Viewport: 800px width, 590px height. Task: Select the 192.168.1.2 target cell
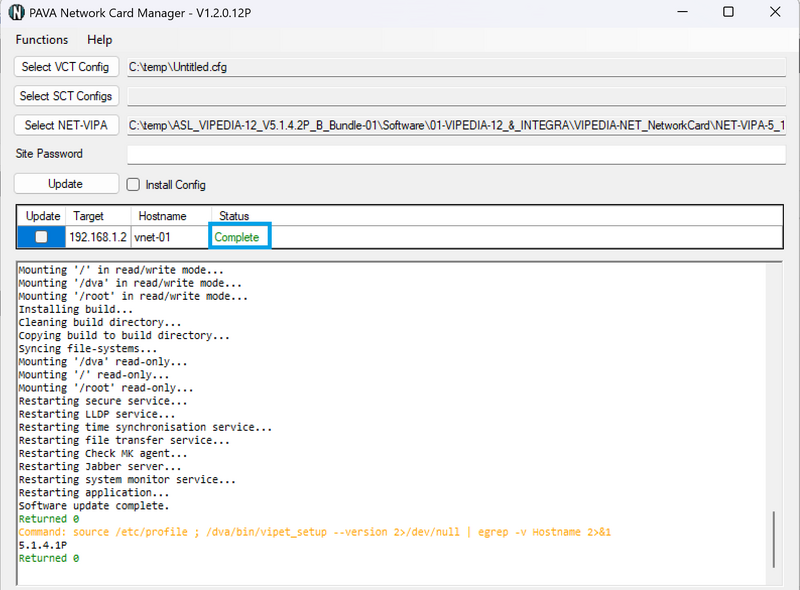(x=98, y=237)
